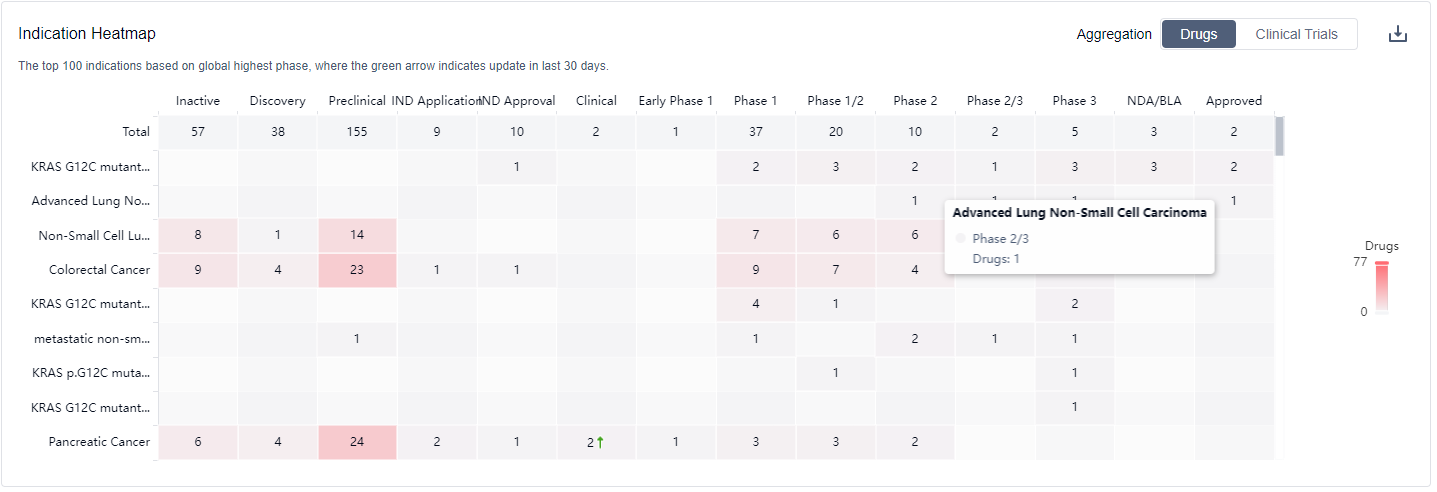This screenshot has height=492, width=1437.
Task: Click top handle of Drugs color legend
Action: (1382, 264)
